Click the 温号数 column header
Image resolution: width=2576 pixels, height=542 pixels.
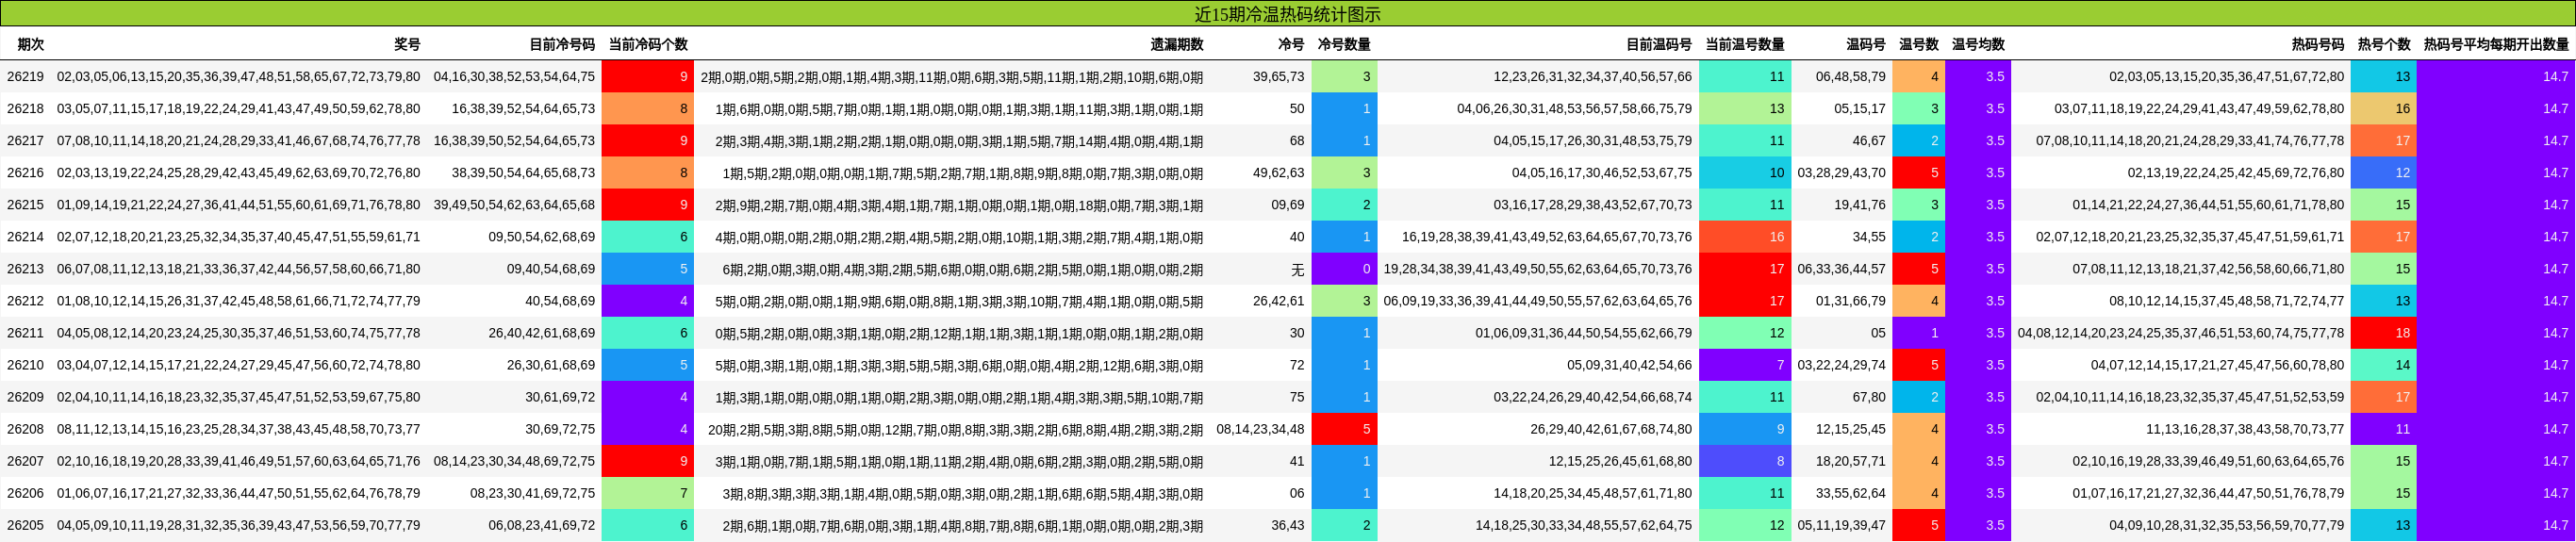pyautogui.click(x=1919, y=45)
